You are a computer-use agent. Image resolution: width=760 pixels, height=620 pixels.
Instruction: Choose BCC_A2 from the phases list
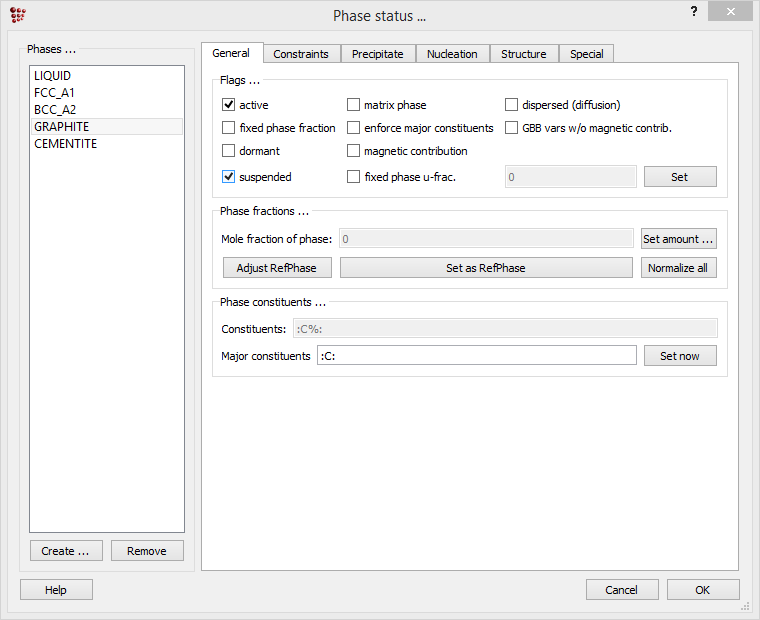55,110
